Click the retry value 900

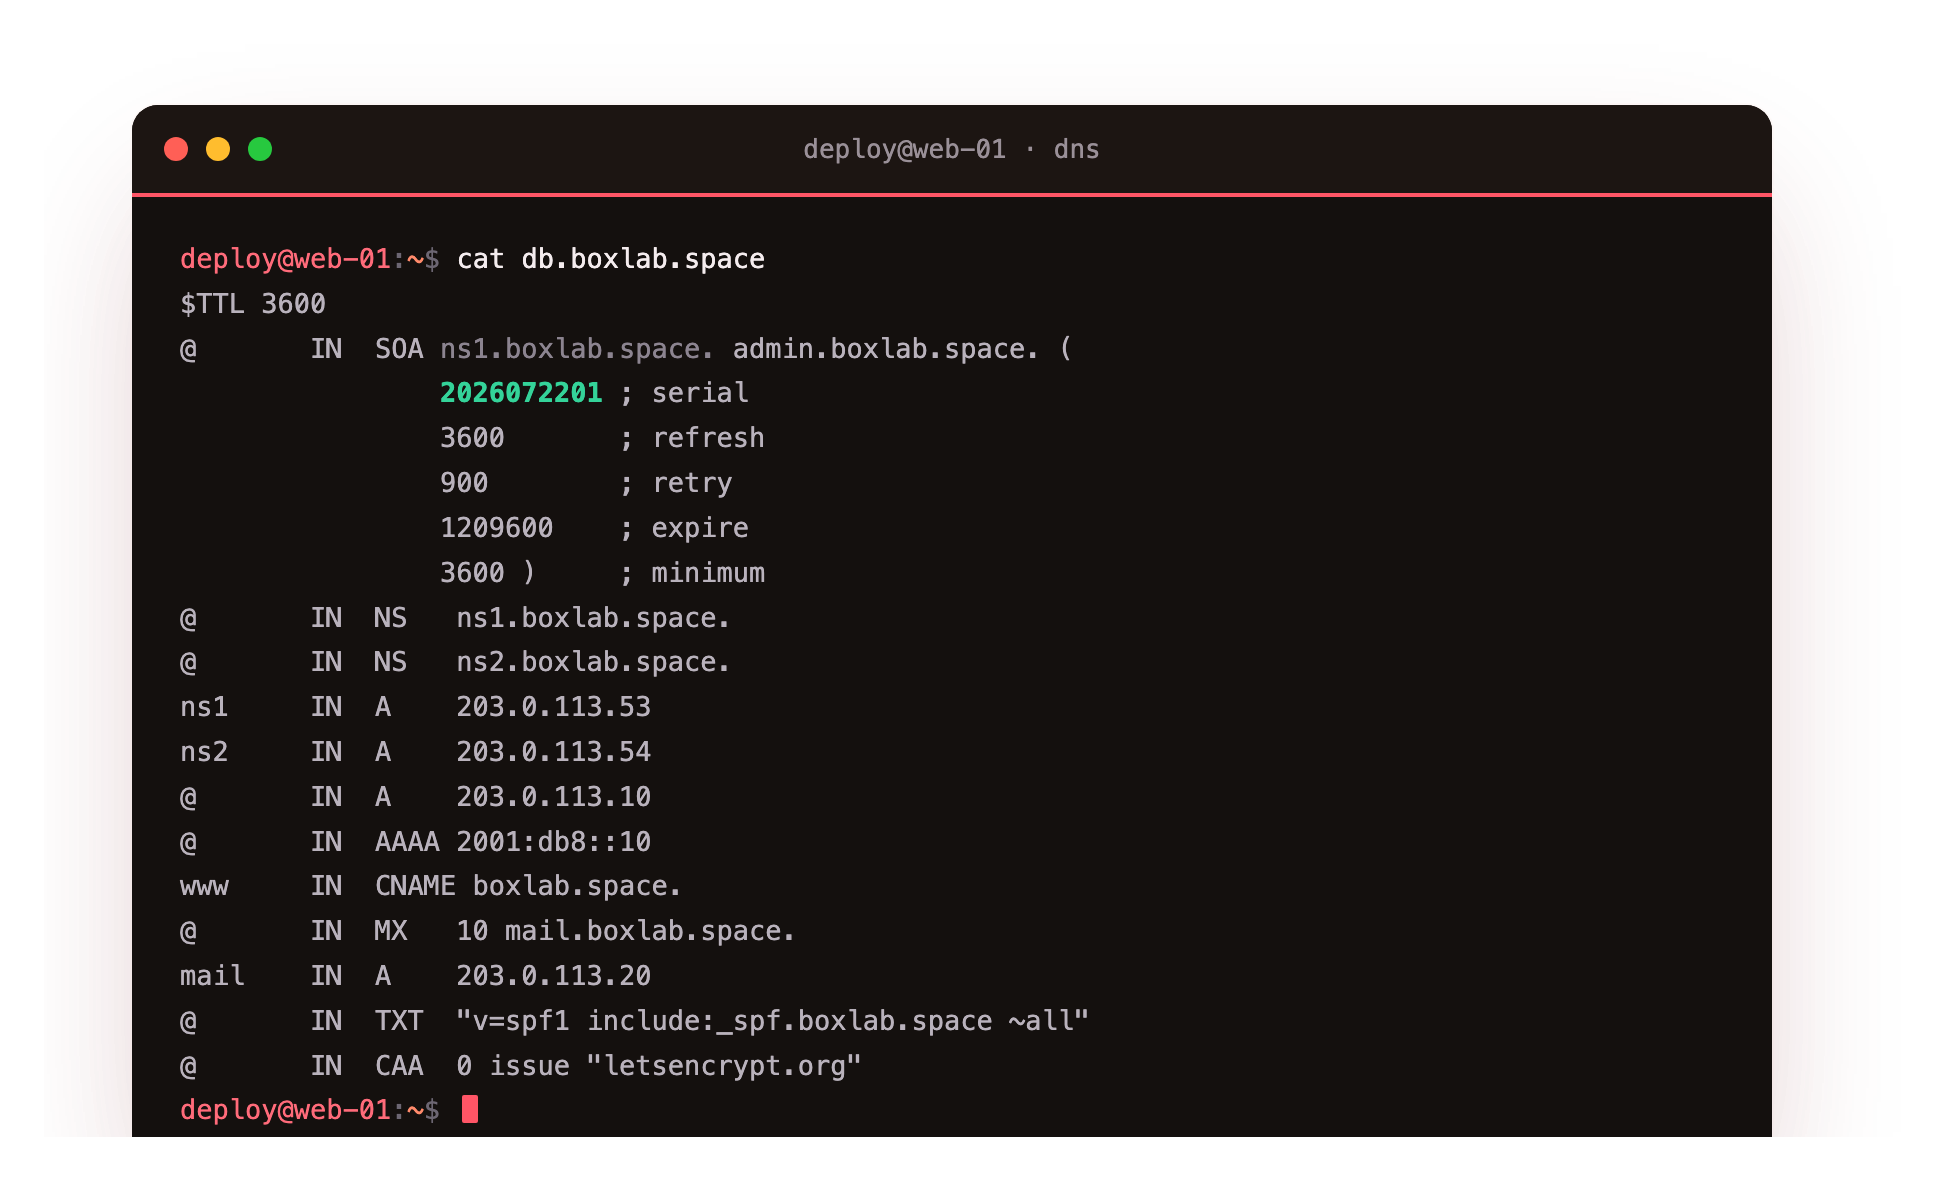pyautogui.click(x=464, y=483)
